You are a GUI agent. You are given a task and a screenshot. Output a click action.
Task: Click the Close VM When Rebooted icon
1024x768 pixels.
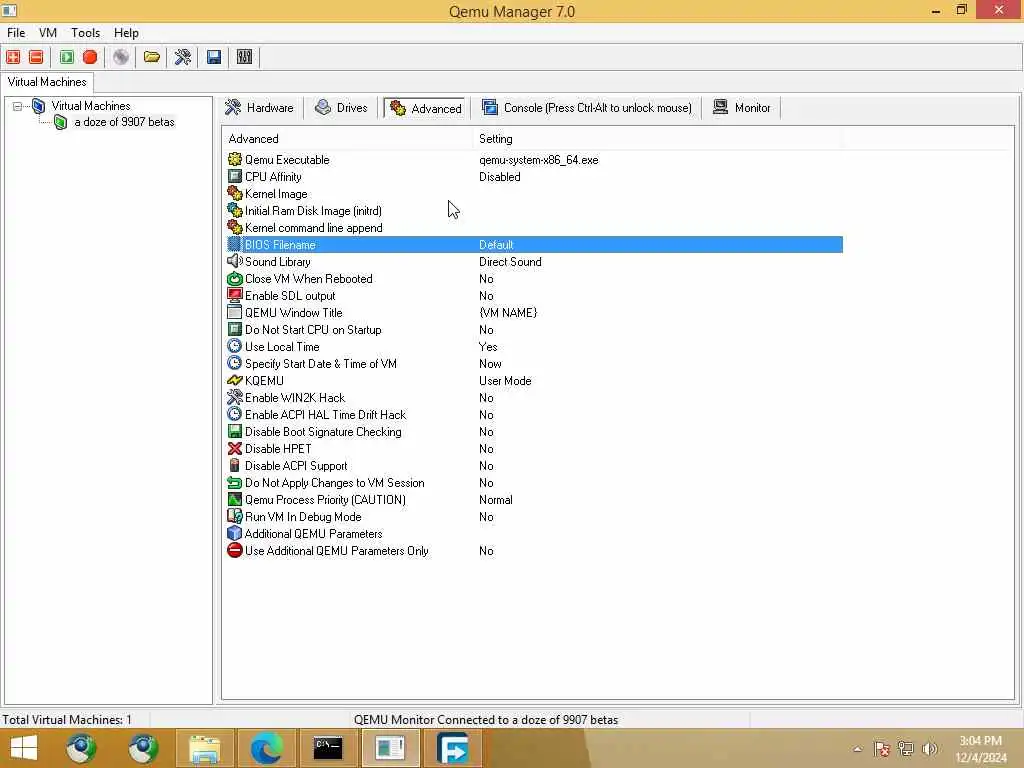[x=234, y=278]
